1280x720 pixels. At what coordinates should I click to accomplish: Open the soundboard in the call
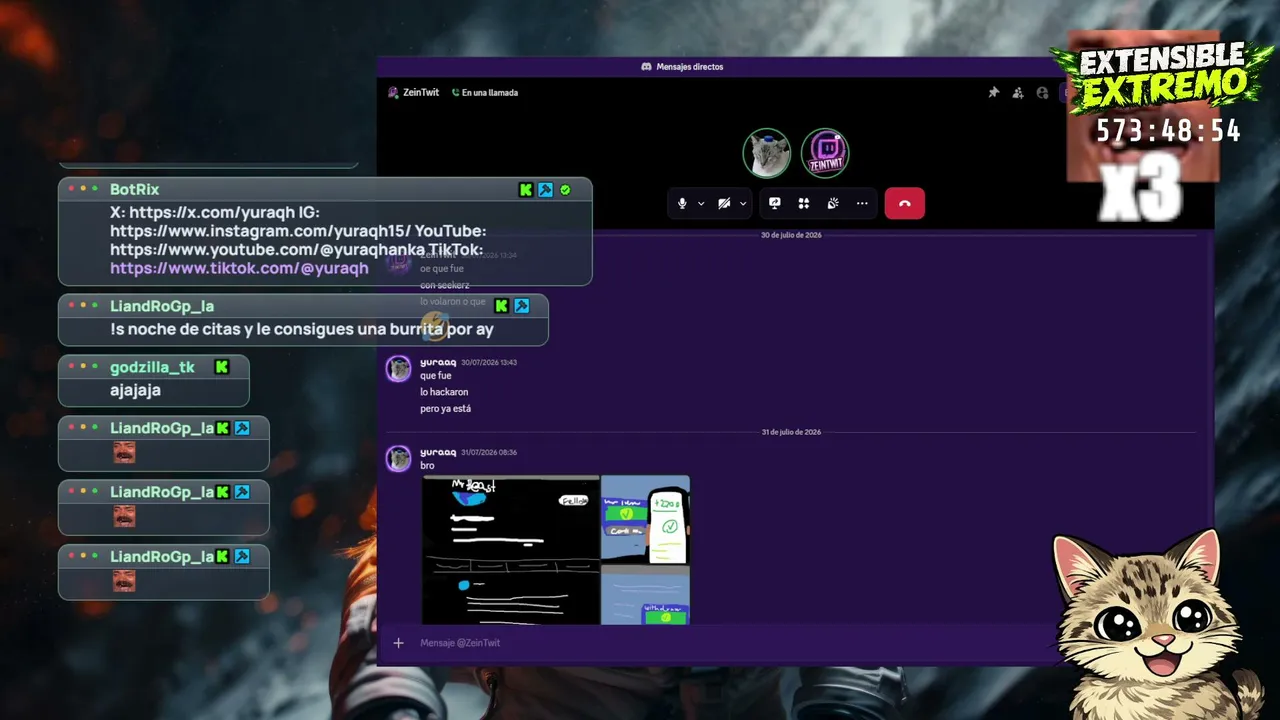click(832, 203)
